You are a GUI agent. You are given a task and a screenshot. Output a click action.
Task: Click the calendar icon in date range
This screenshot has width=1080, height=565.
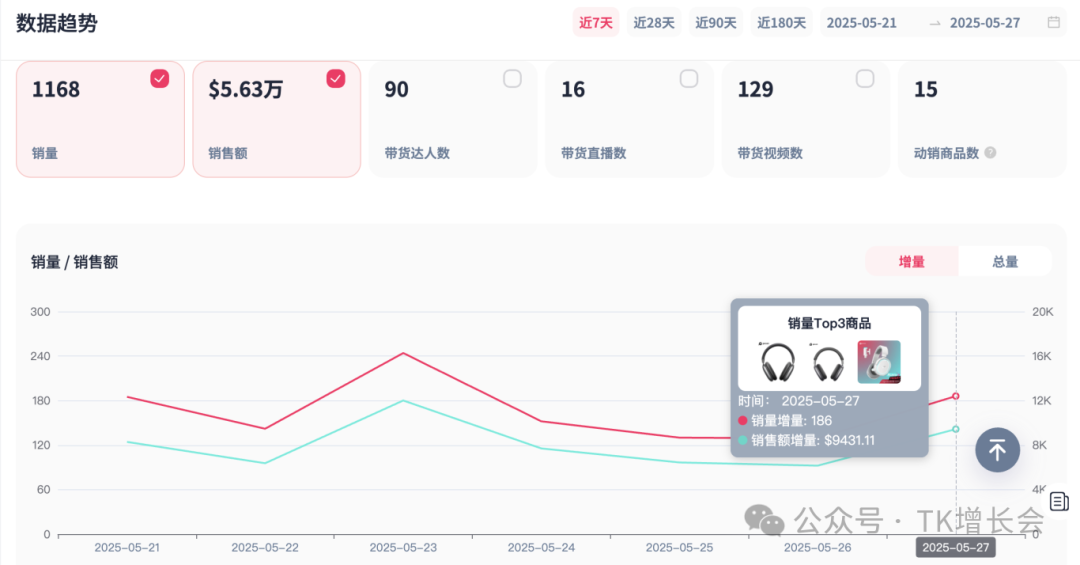coord(1053,22)
